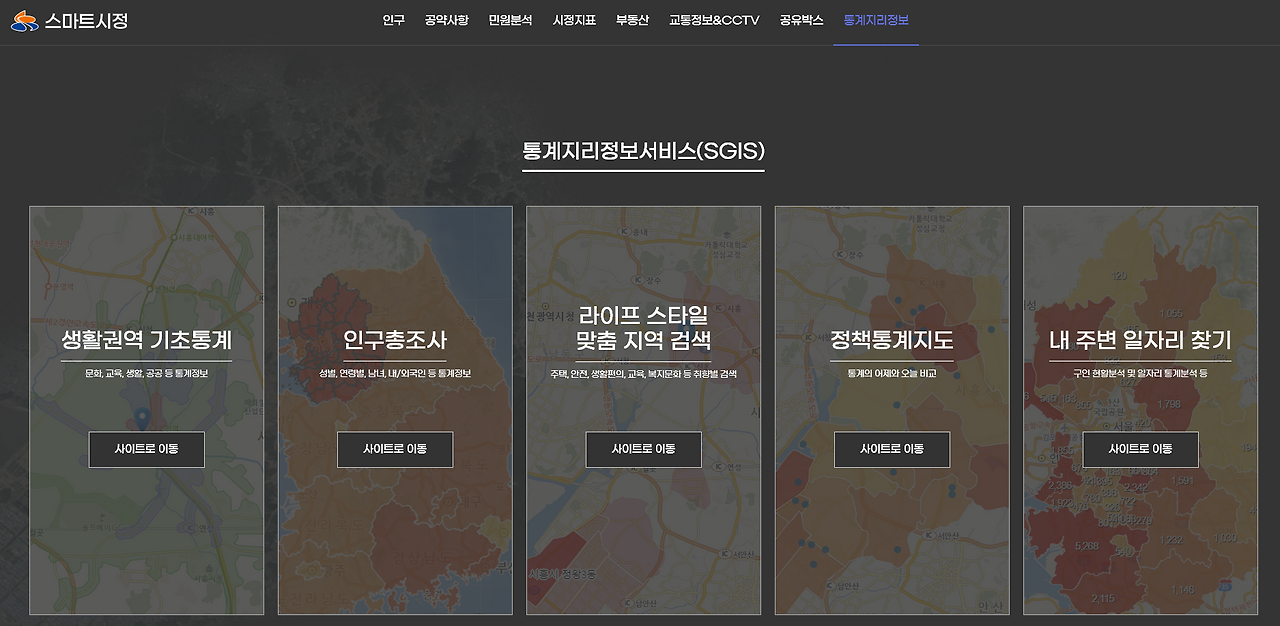
Task: Select the 내 주변 일자리 찾기 card
Action: (1140, 340)
